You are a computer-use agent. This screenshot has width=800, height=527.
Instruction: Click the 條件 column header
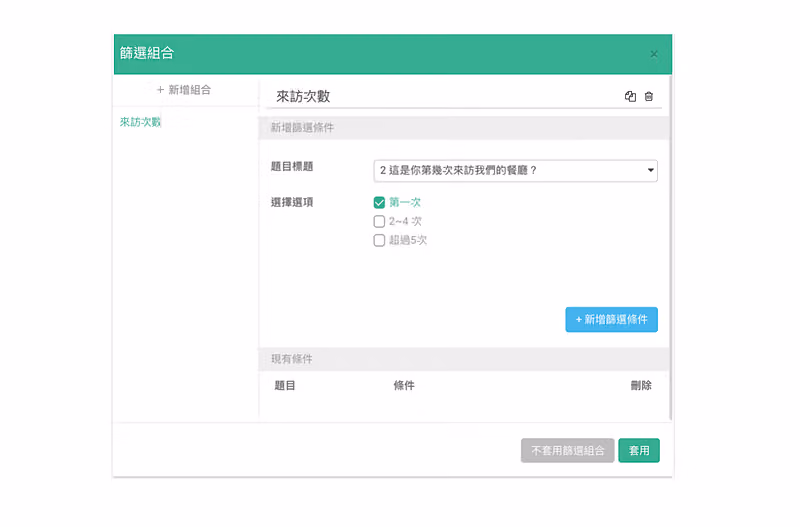point(404,386)
